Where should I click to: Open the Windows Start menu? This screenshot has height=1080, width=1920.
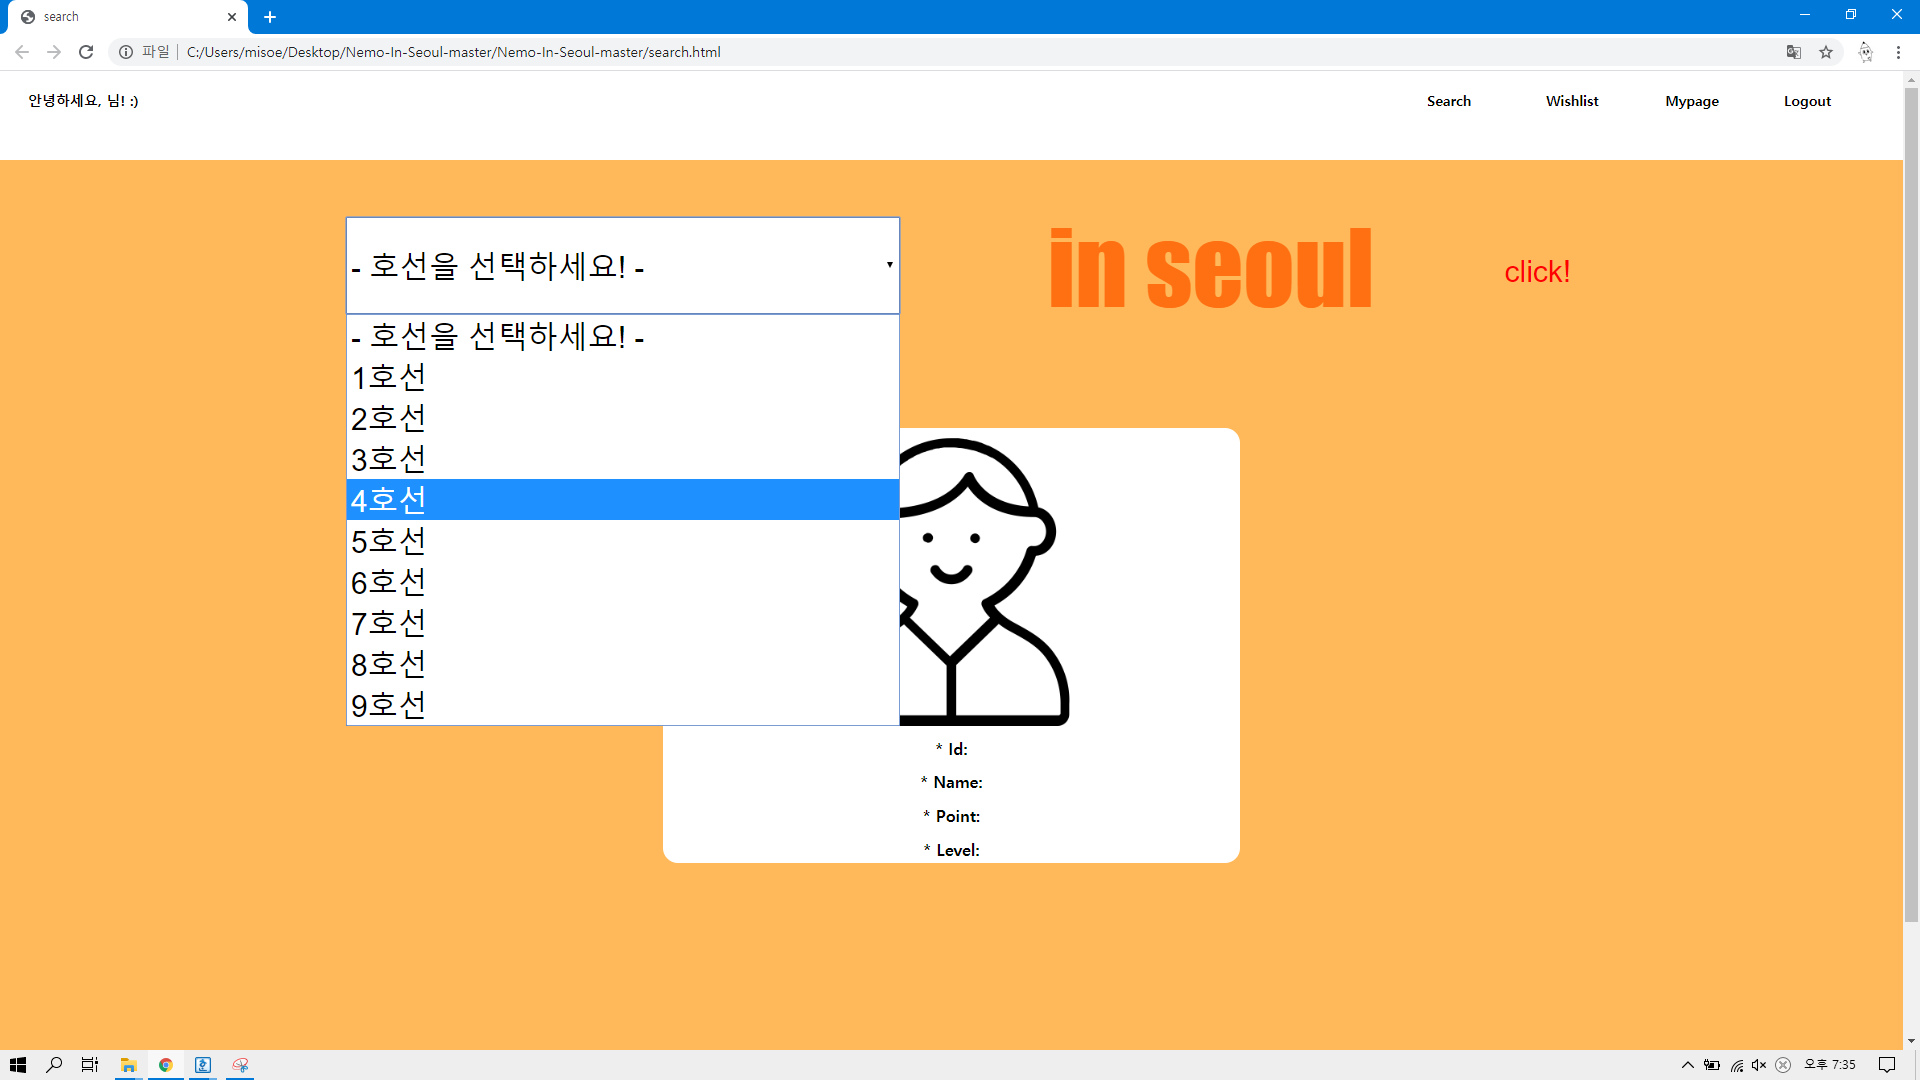pyautogui.click(x=18, y=1065)
